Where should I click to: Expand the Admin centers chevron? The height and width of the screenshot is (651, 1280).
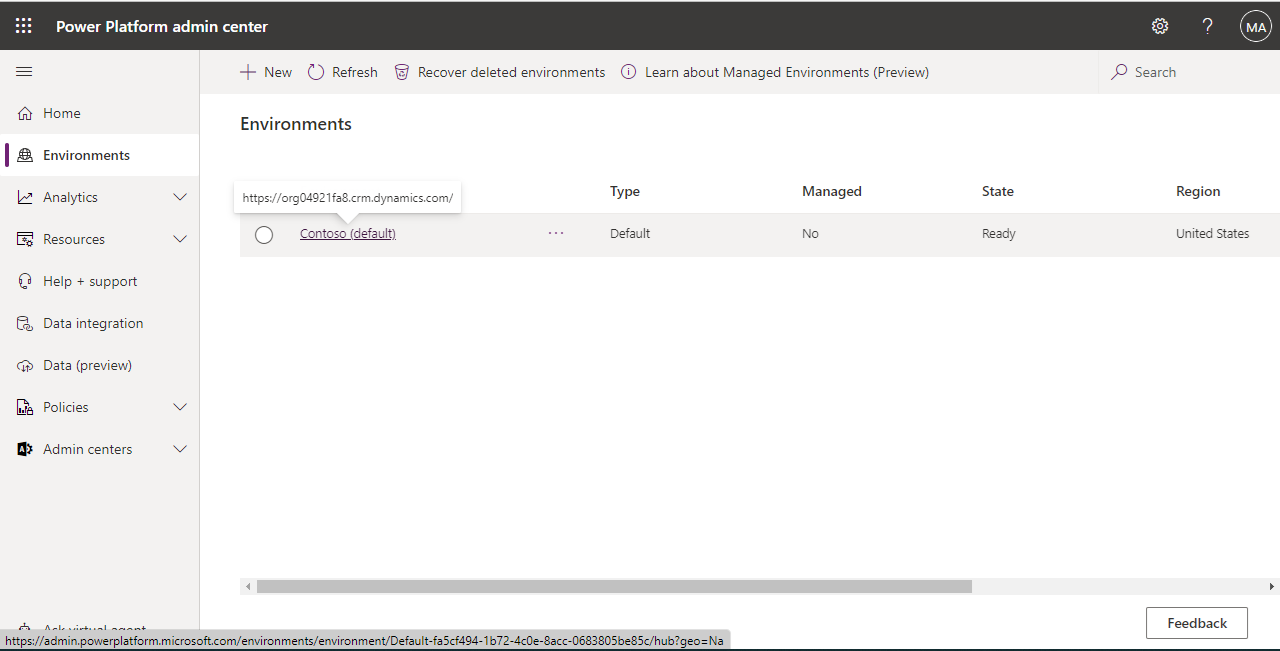(180, 449)
